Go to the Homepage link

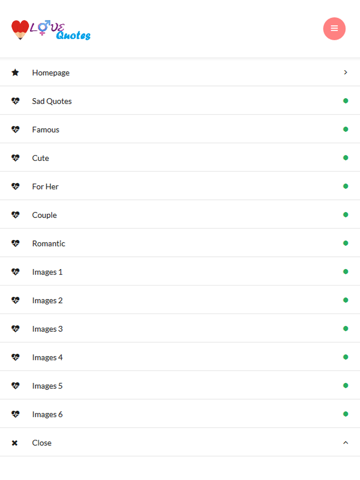(180, 72)
